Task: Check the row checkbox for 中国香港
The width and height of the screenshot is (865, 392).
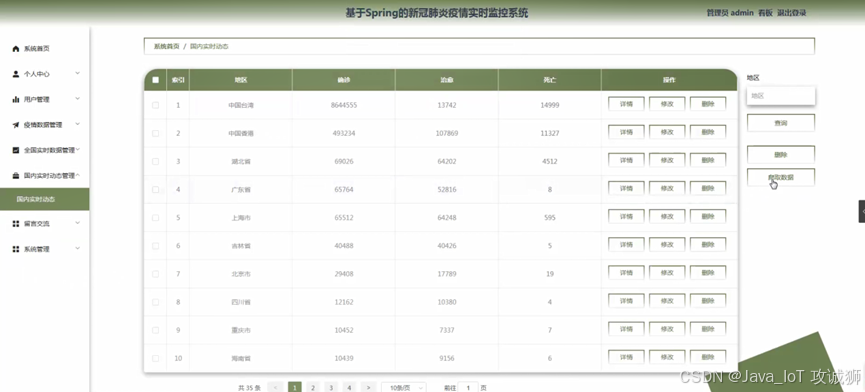Action: [156, 133]
